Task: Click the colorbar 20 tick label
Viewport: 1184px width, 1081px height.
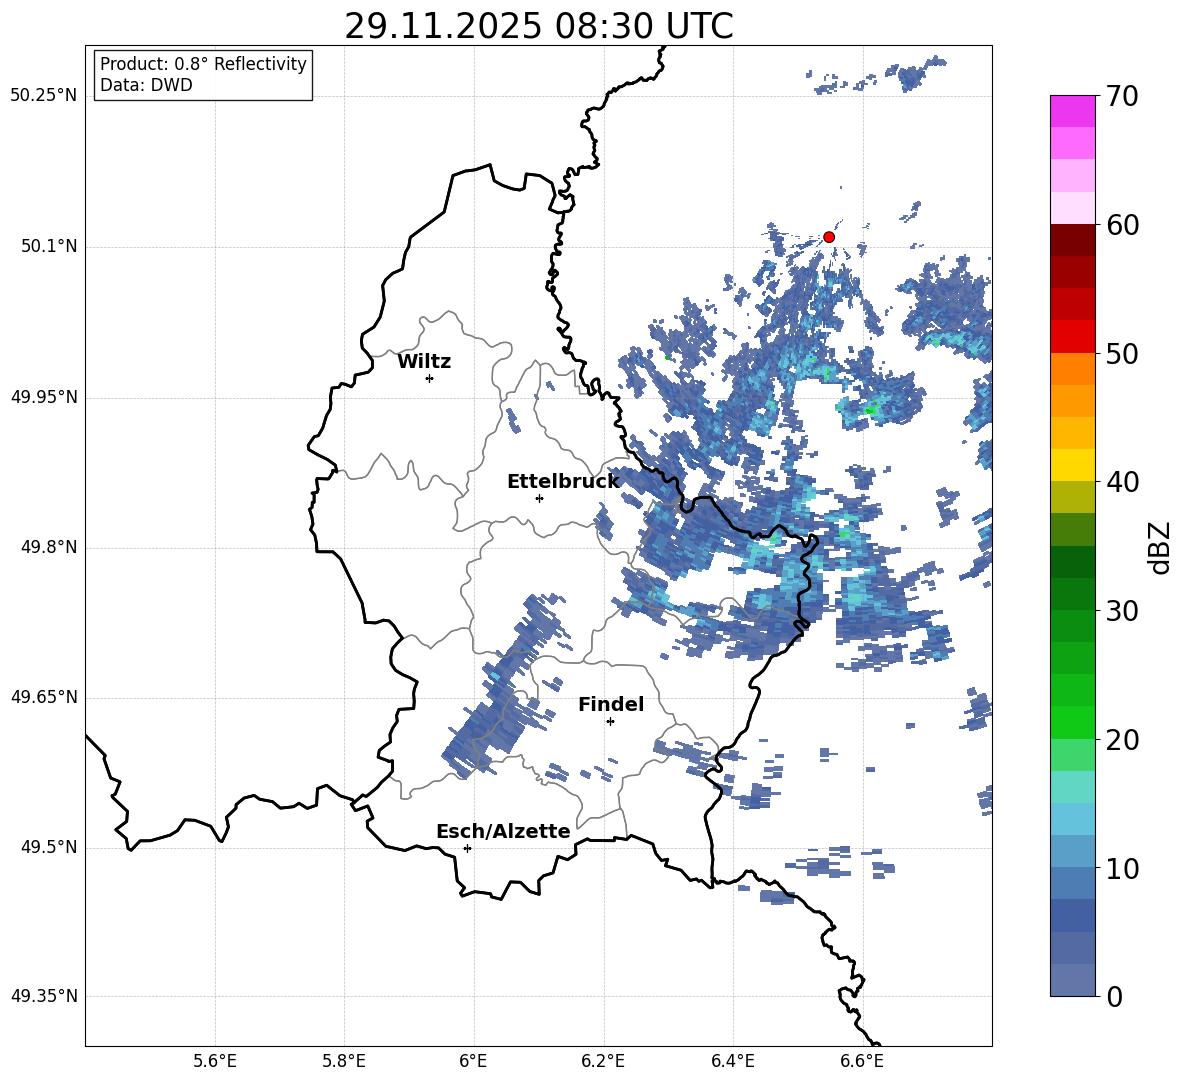Action: pos(1121,740)
